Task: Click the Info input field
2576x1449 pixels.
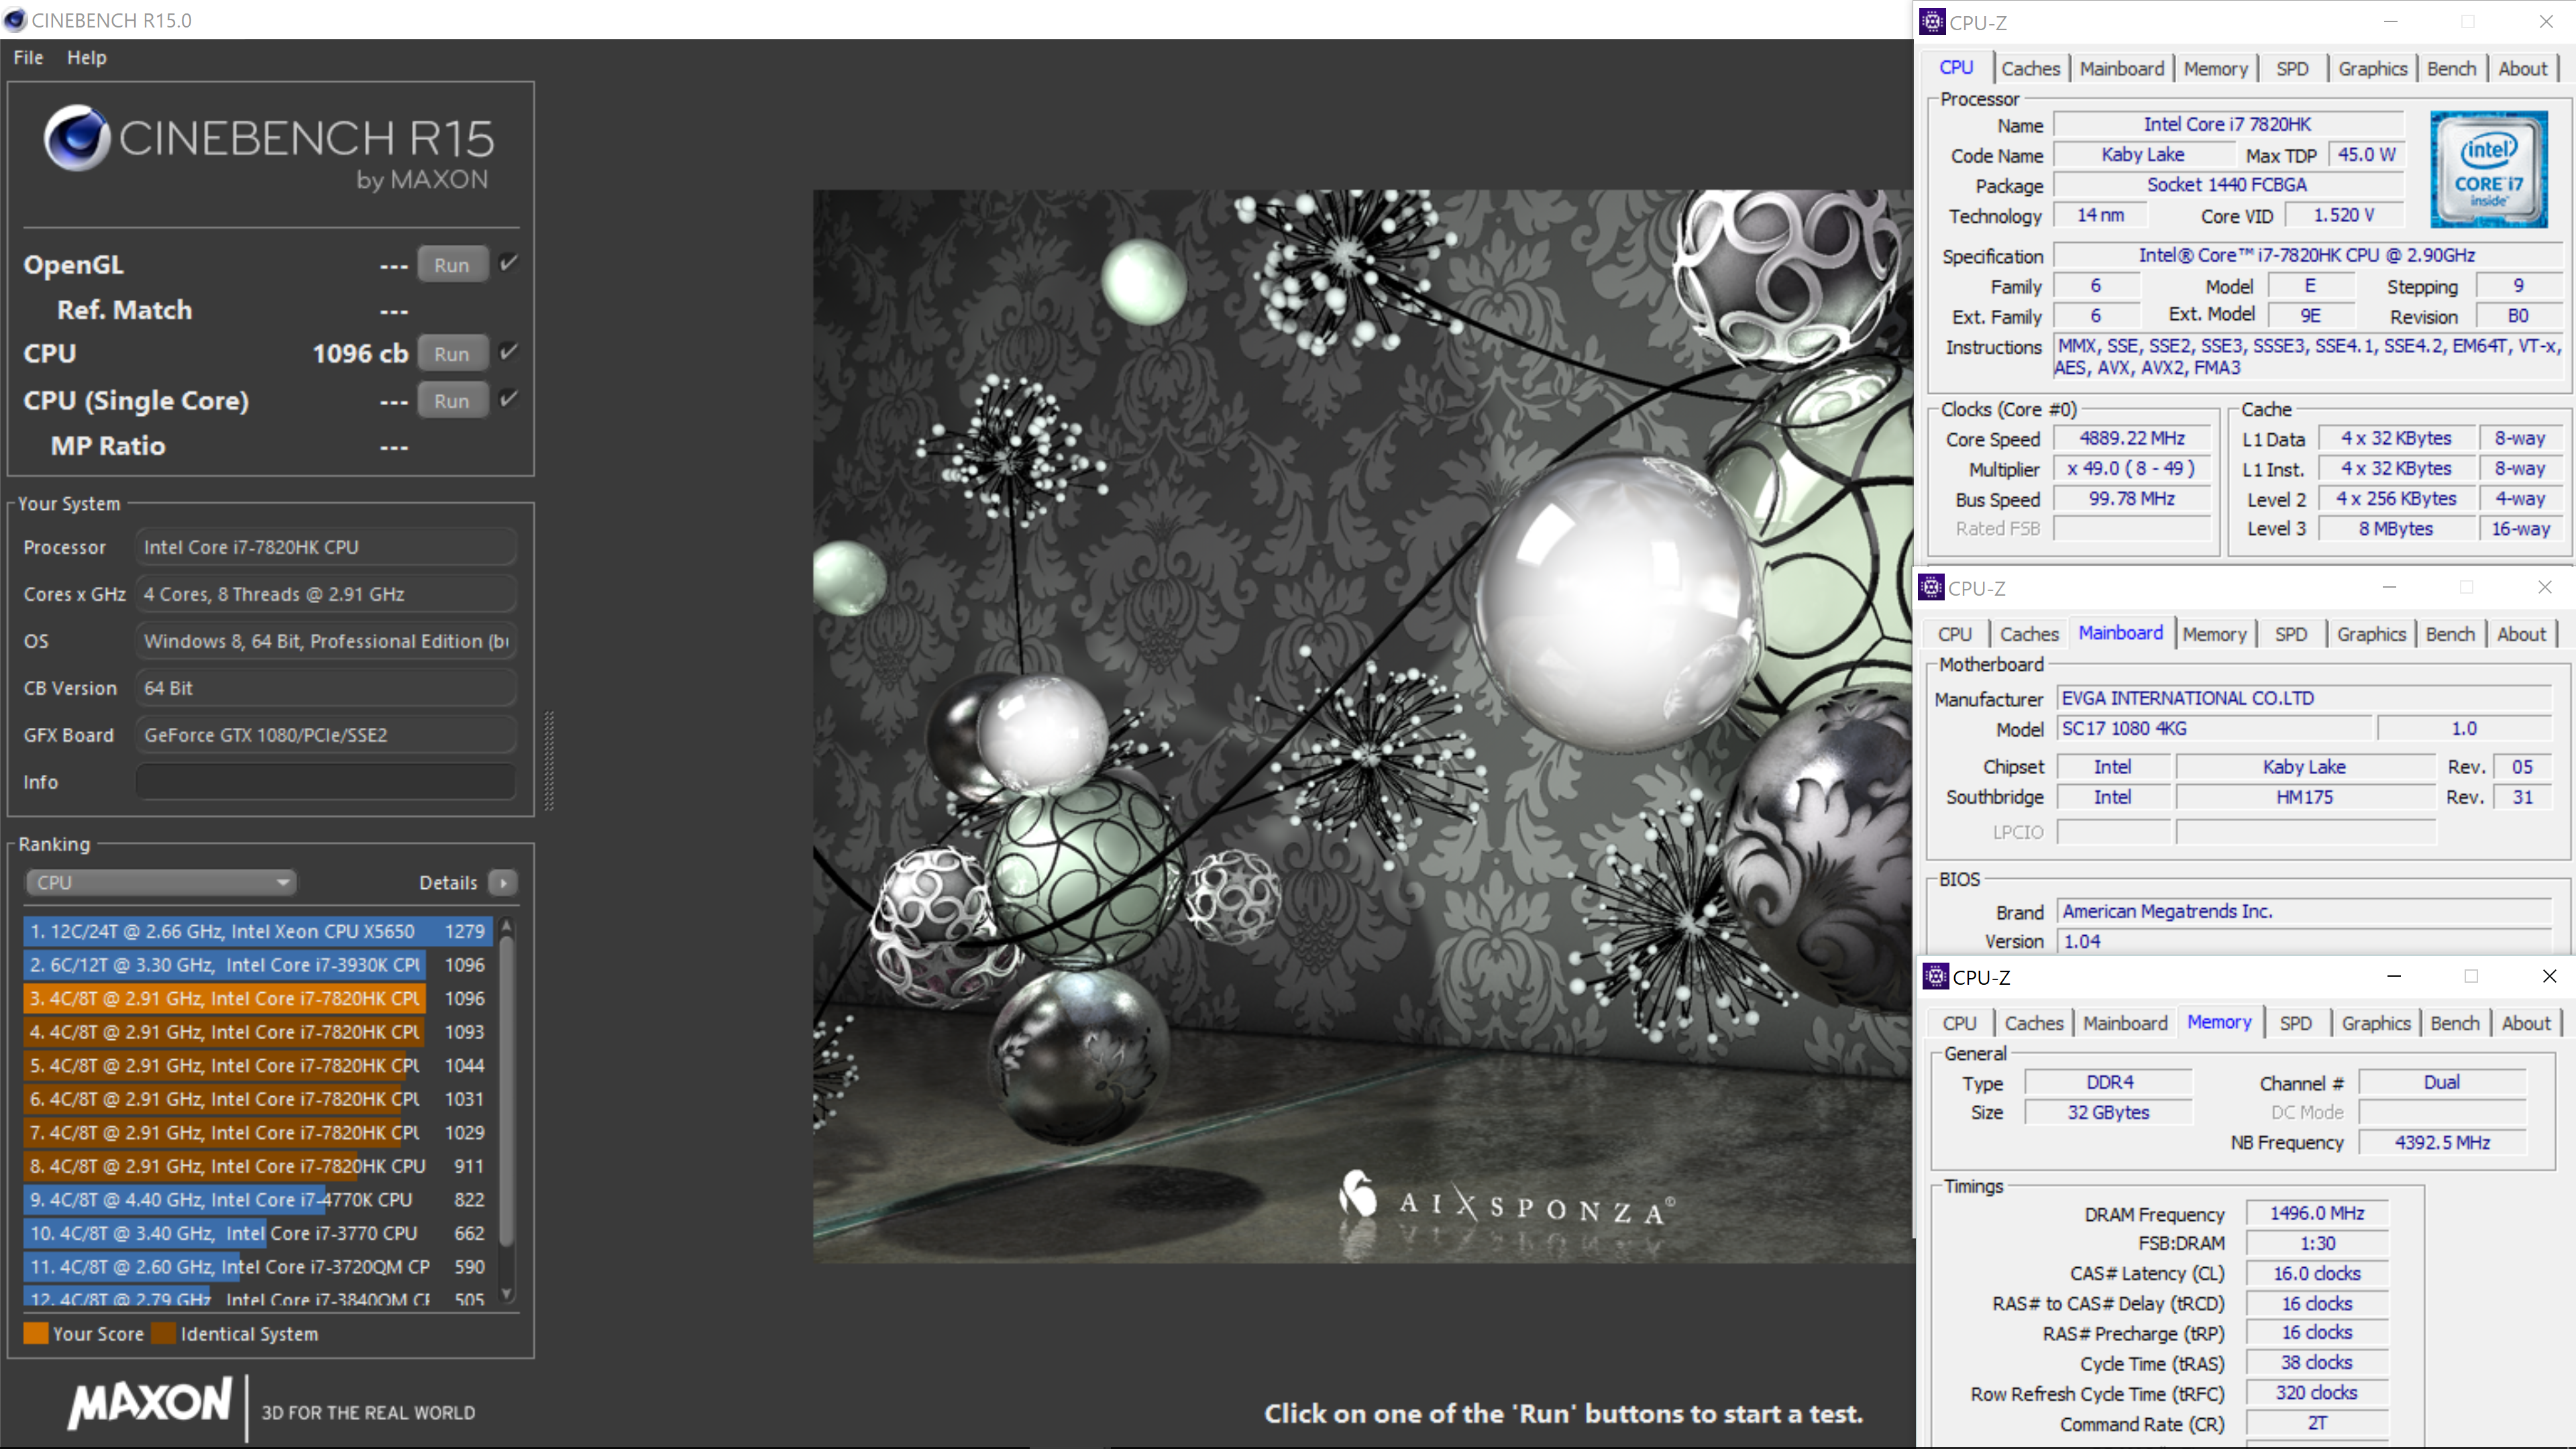Action: coord(326,781)
